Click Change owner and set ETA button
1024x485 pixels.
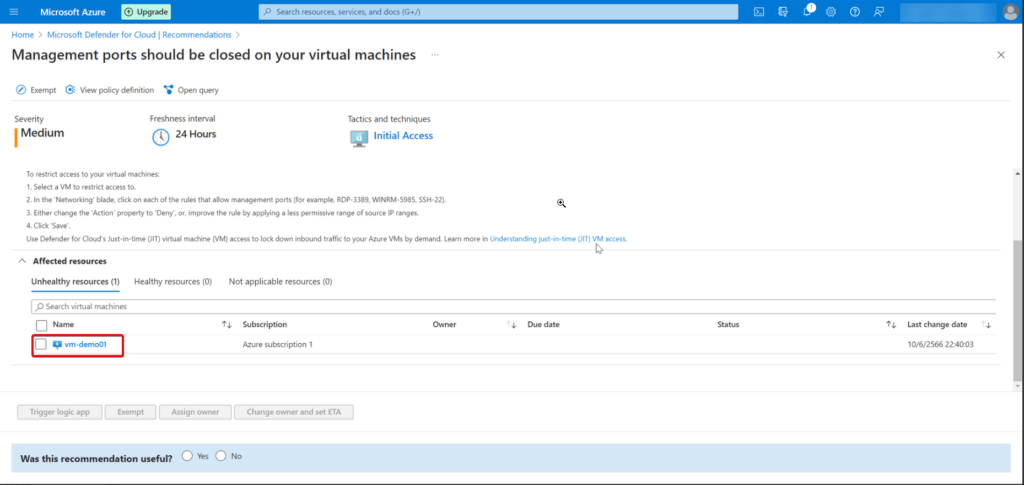[294, 412]
